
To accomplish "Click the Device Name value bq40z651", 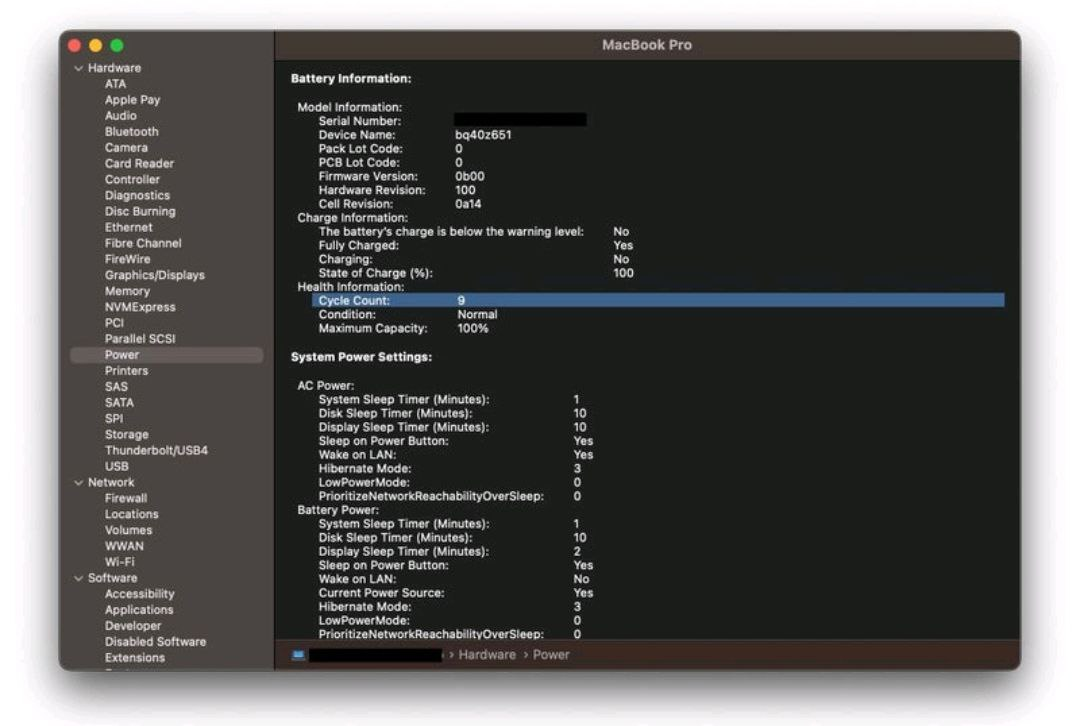I will 483,135.
